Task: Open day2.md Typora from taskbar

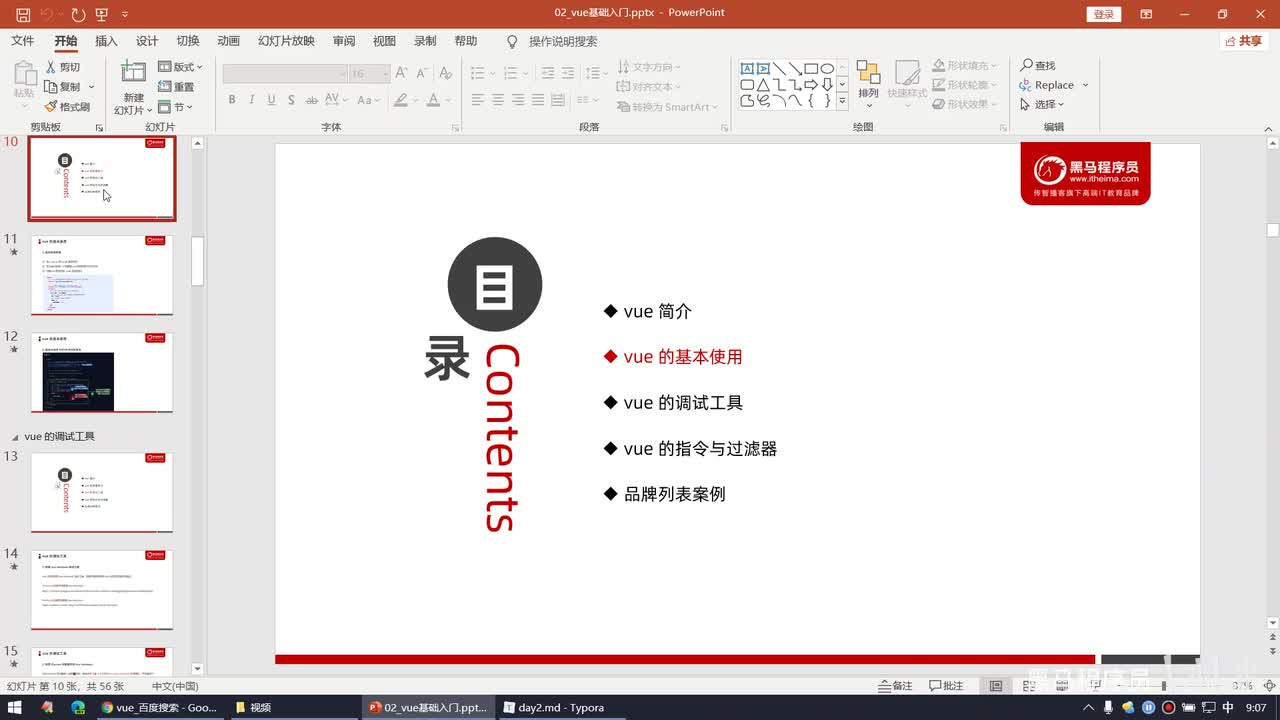Action: [x=552, y=707]
